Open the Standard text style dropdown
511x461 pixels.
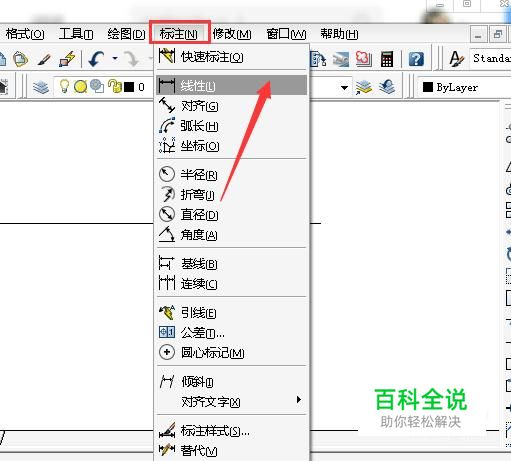[x=490, y=59]
